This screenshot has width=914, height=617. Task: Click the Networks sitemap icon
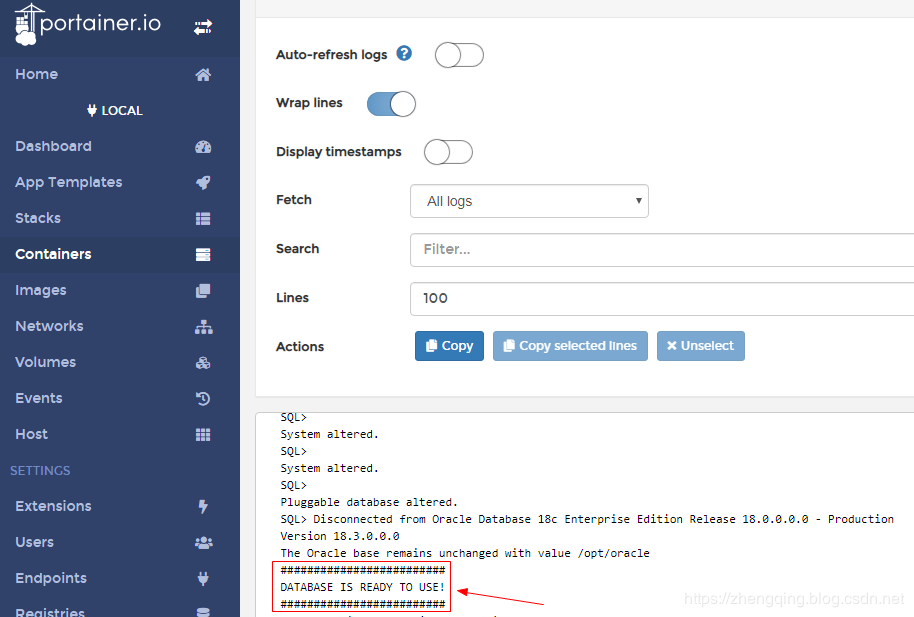(x=203, y=327)
